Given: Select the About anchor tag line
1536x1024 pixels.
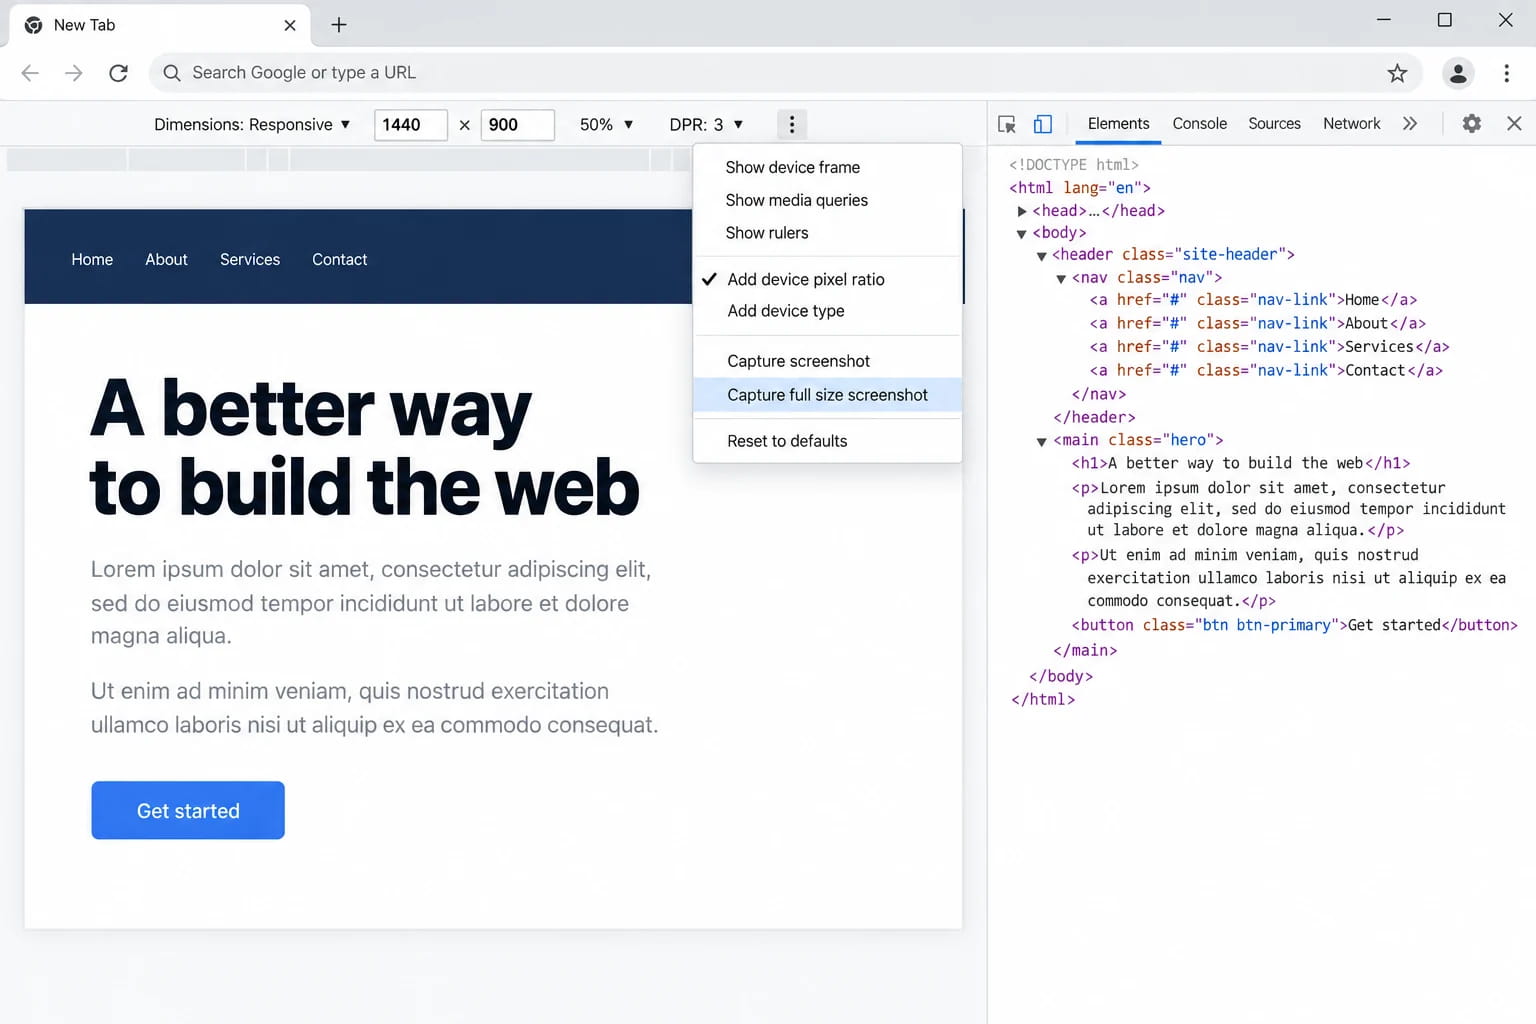Looking at the screenshot, I should click(1257, 324).
